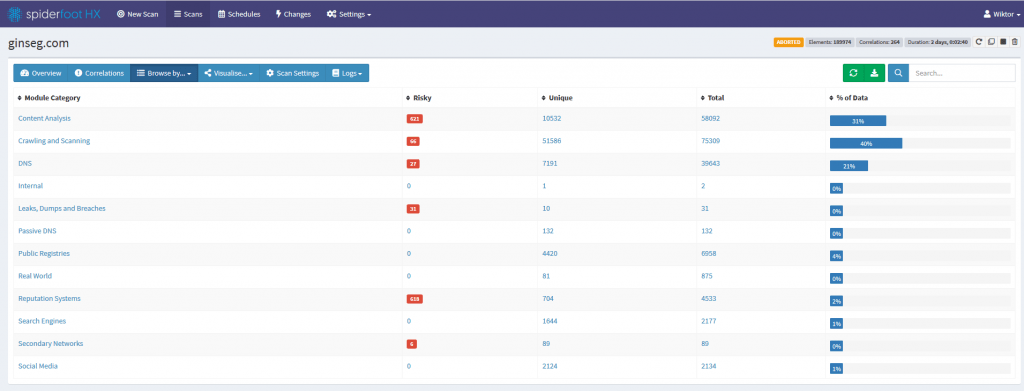Click the red 66 risky badge

click(x=413, y=141)
